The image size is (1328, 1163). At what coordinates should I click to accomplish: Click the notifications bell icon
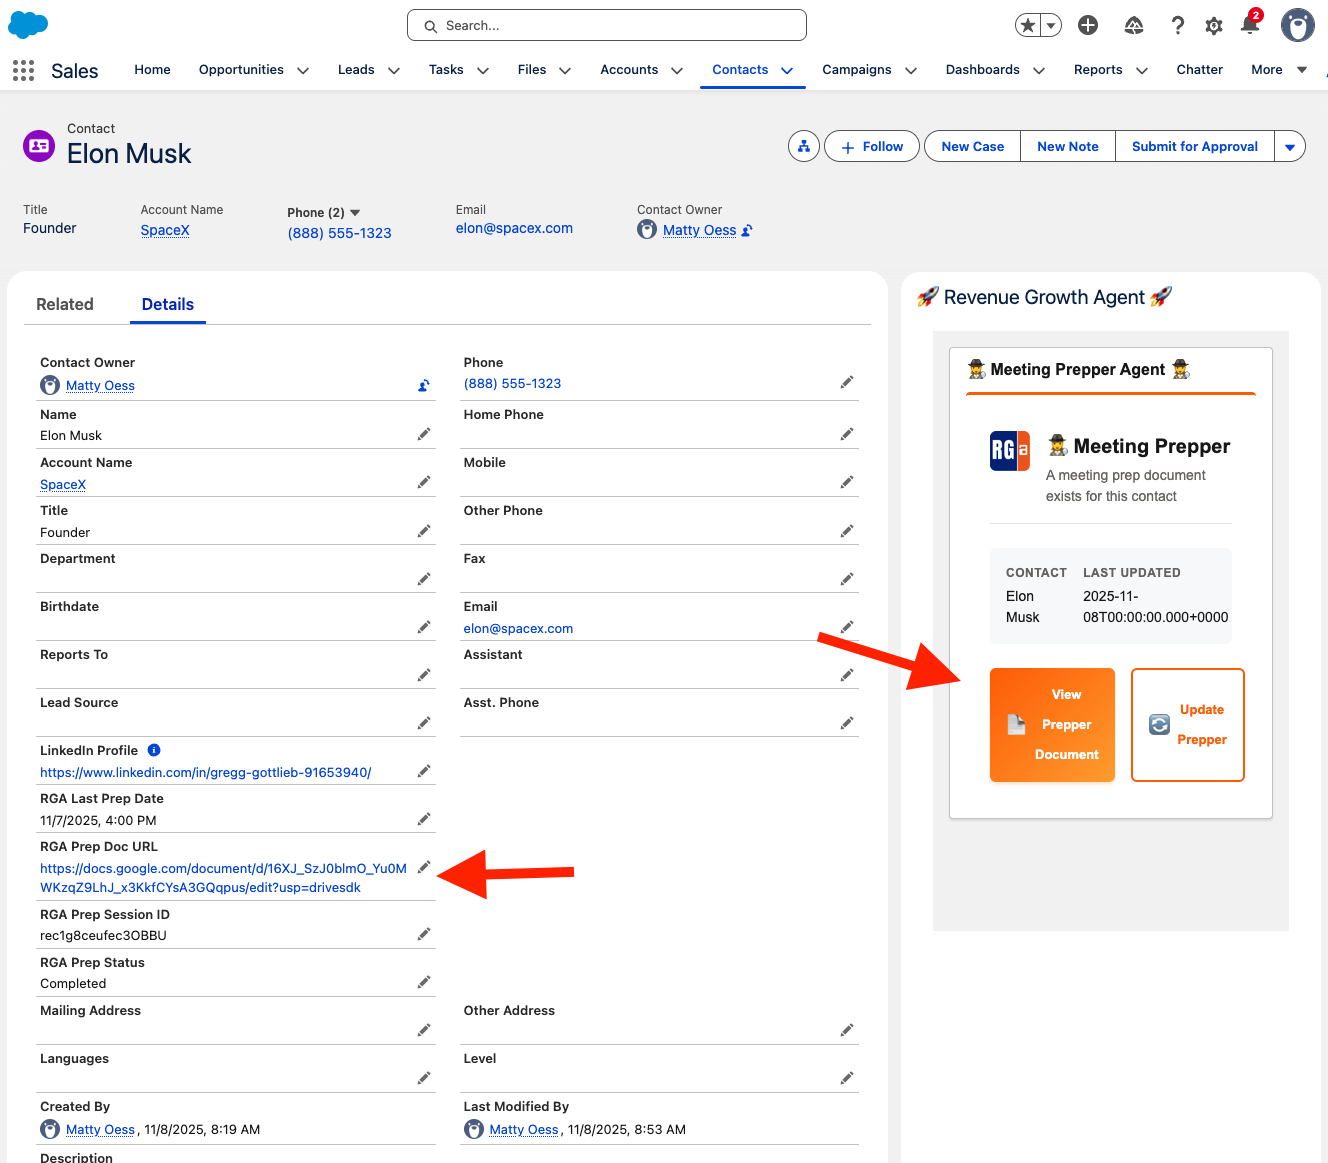coord(1250,25)
